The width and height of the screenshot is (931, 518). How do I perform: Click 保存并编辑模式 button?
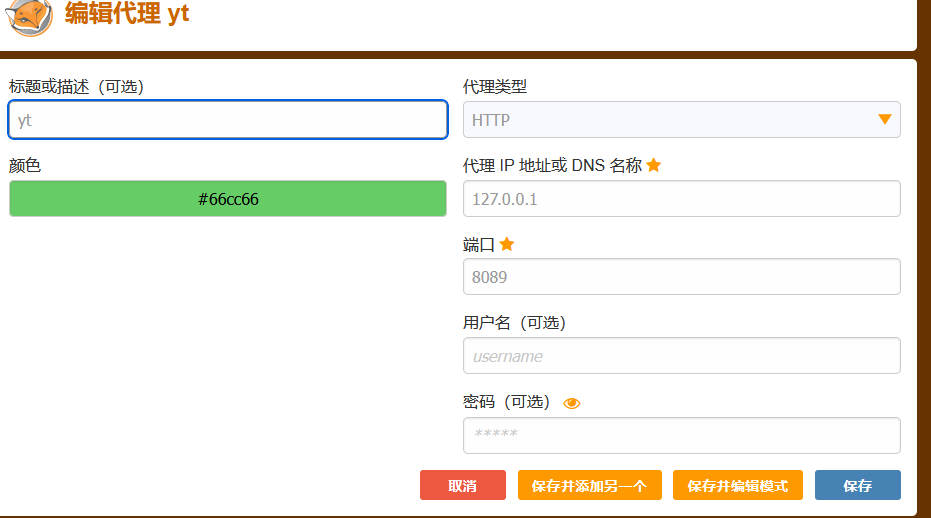pyautogui.click(x=738, y=485)
